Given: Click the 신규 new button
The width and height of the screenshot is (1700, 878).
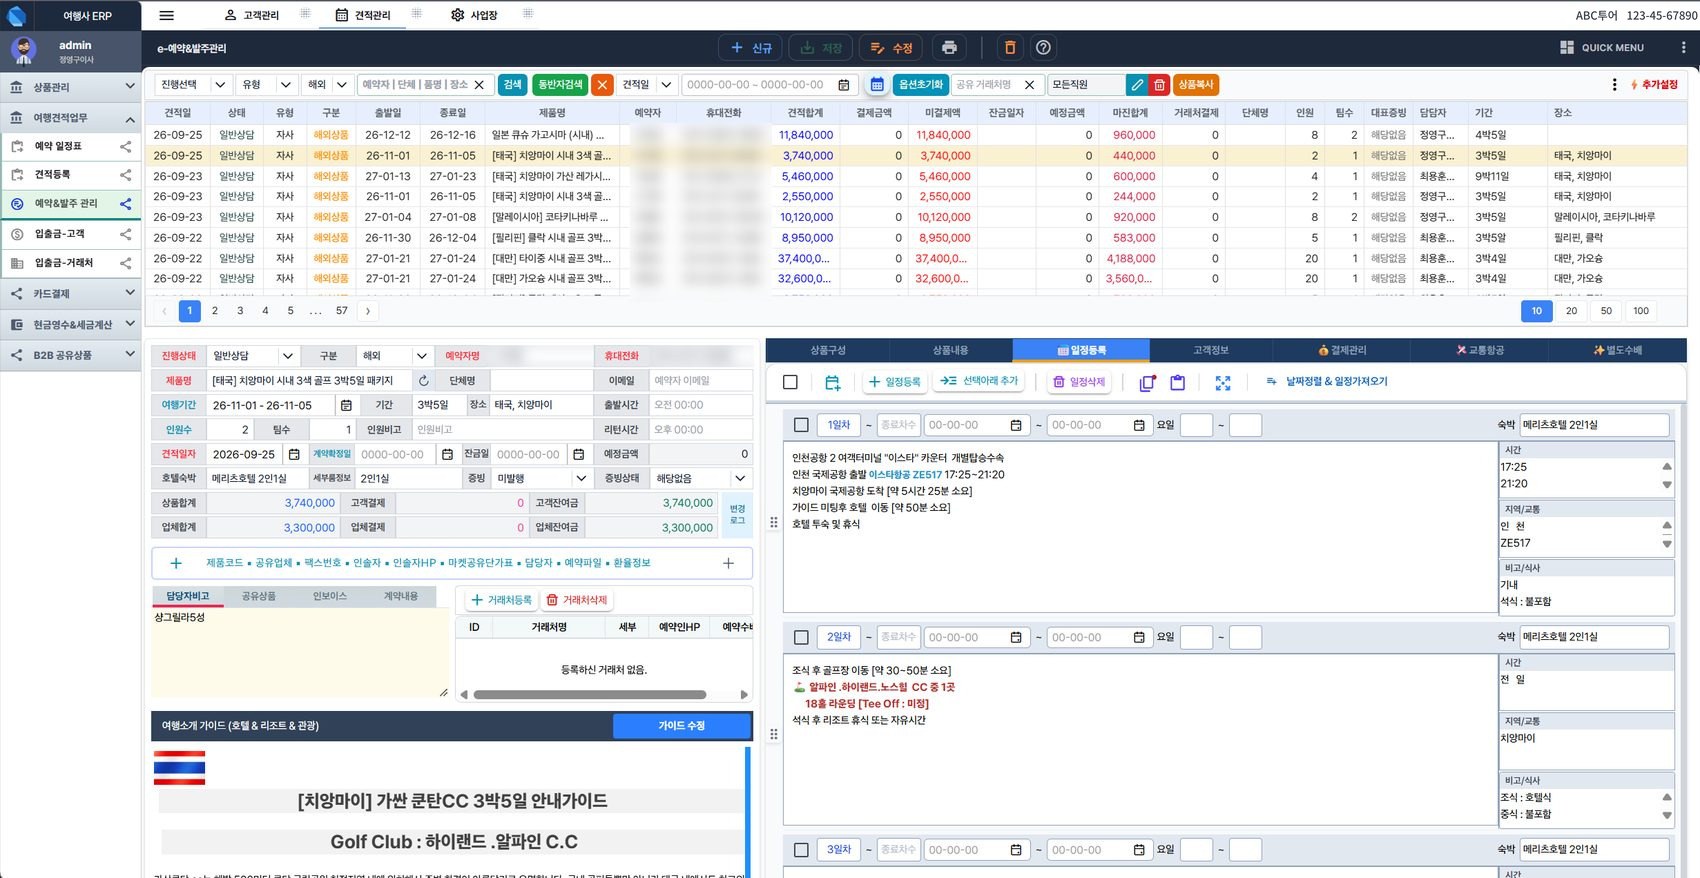Looking at the screenshot, I should [751, 48].
